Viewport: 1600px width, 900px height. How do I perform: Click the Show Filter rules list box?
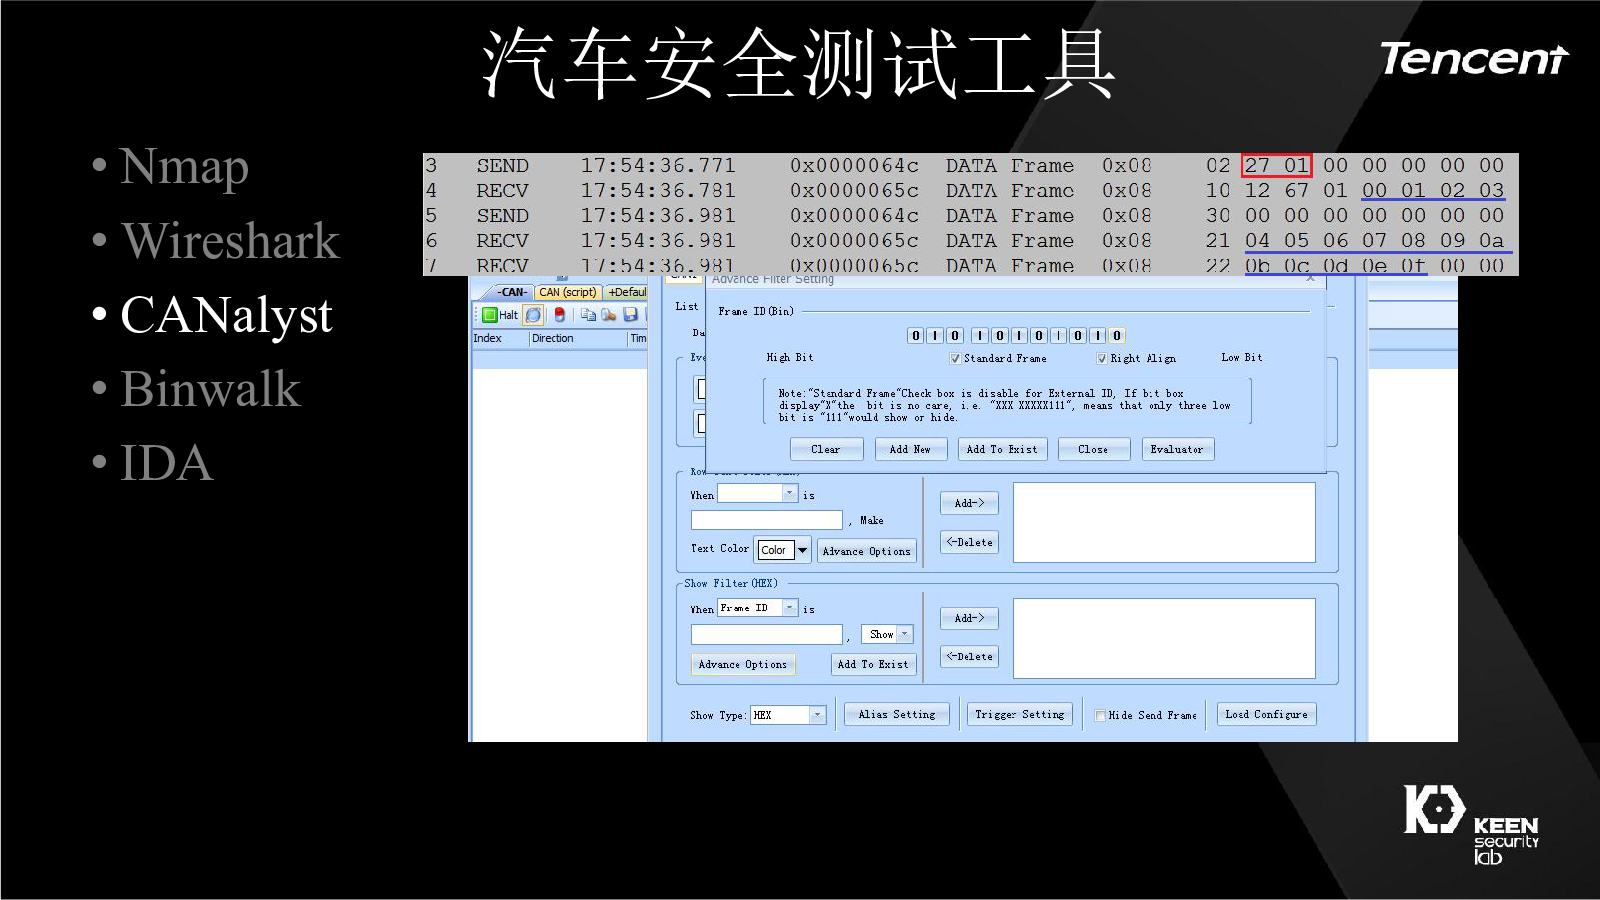coord(1164,638)
